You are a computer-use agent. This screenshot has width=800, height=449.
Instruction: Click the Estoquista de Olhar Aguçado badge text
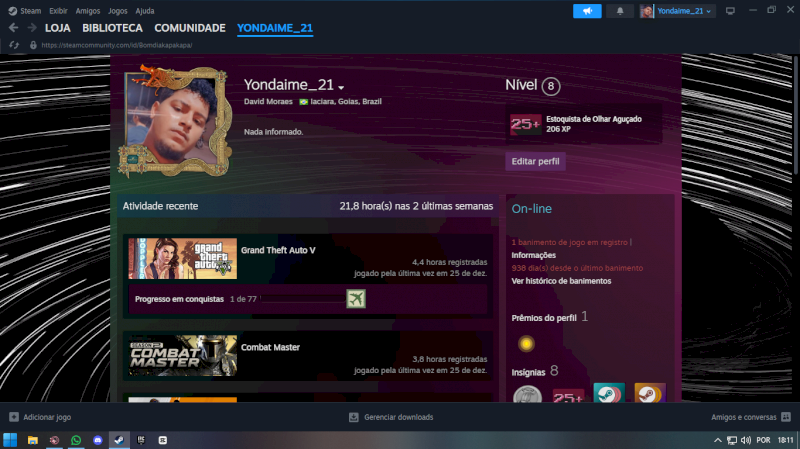pyautogui.click(x=594, y=119)
